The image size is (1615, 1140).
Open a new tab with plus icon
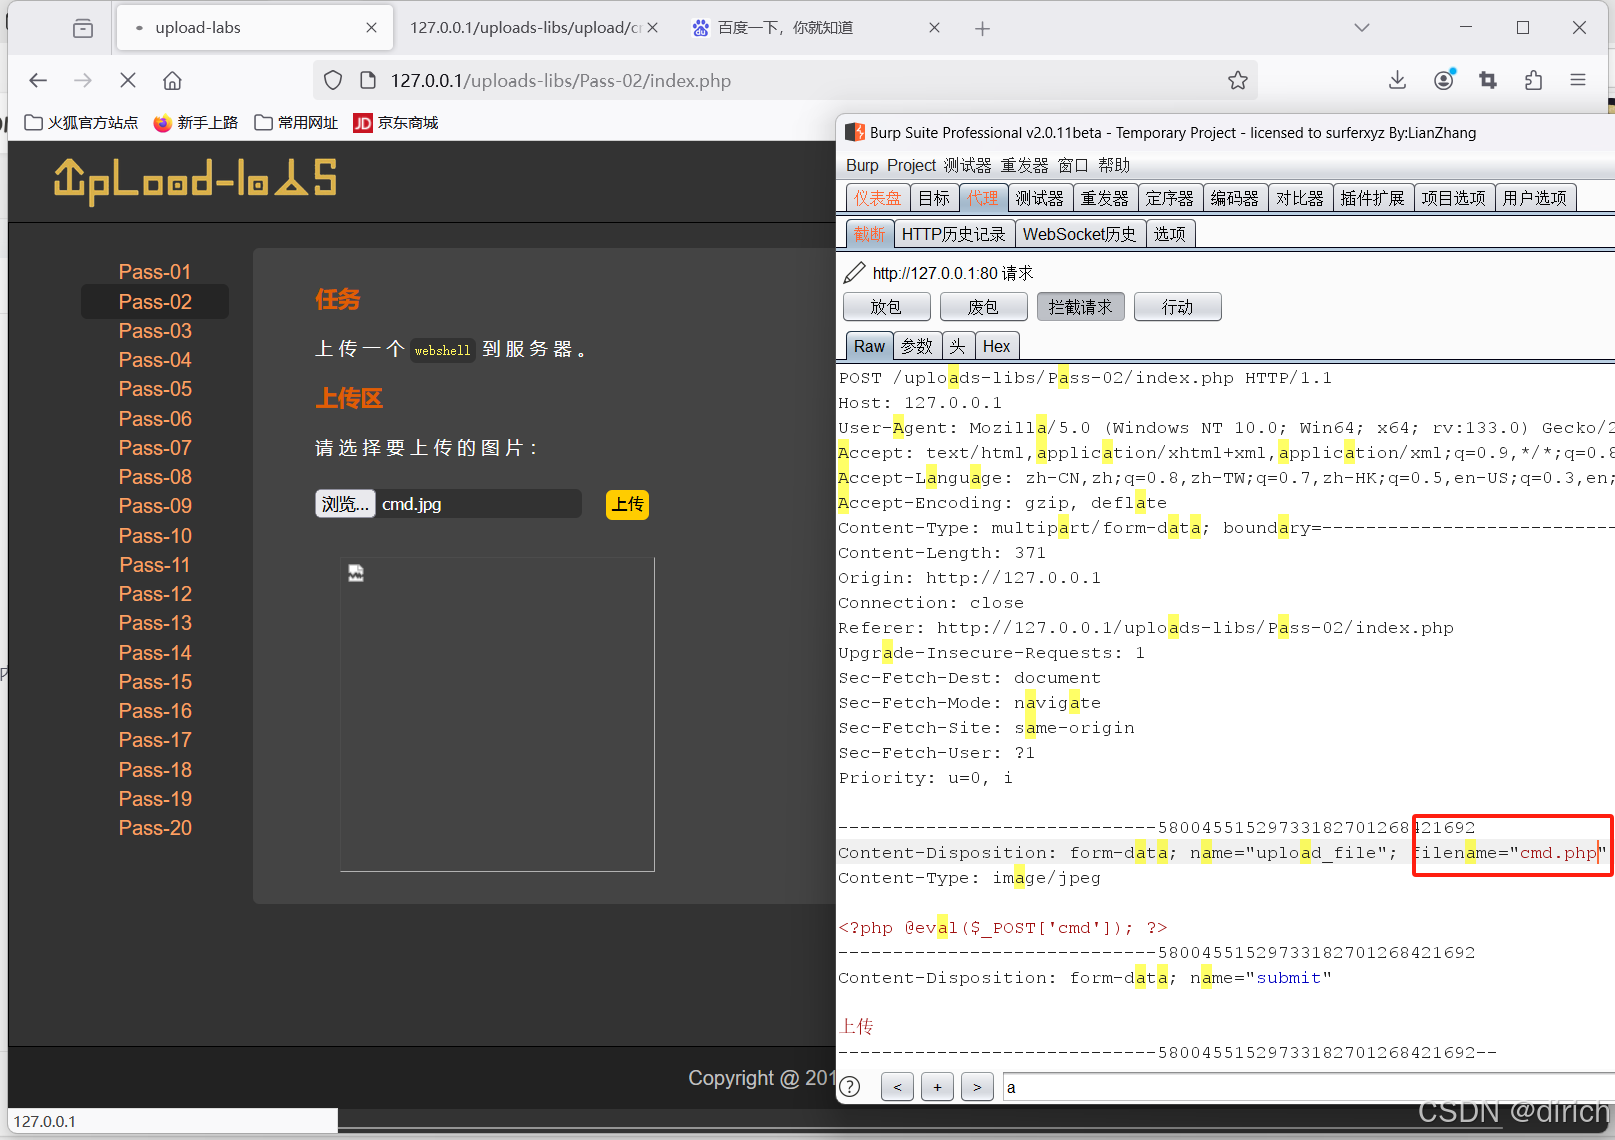(982, 28)
